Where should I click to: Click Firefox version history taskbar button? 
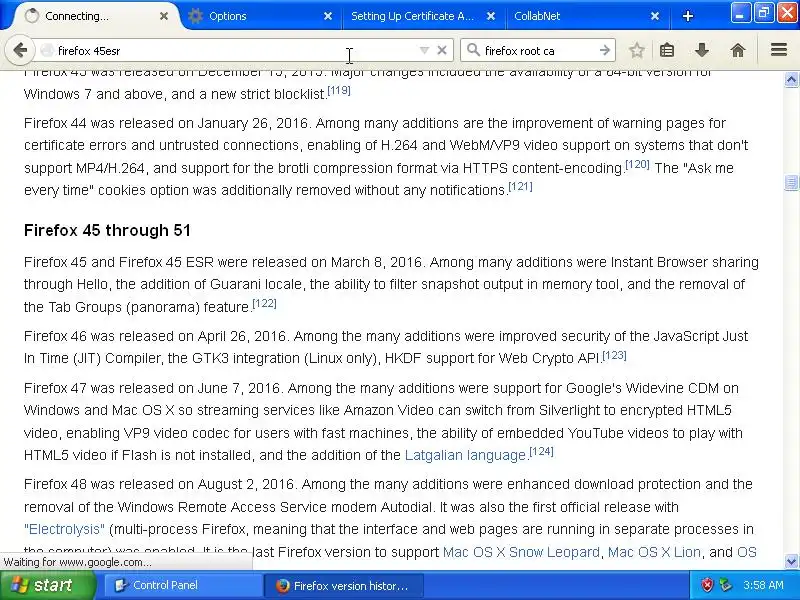[344, 585]
